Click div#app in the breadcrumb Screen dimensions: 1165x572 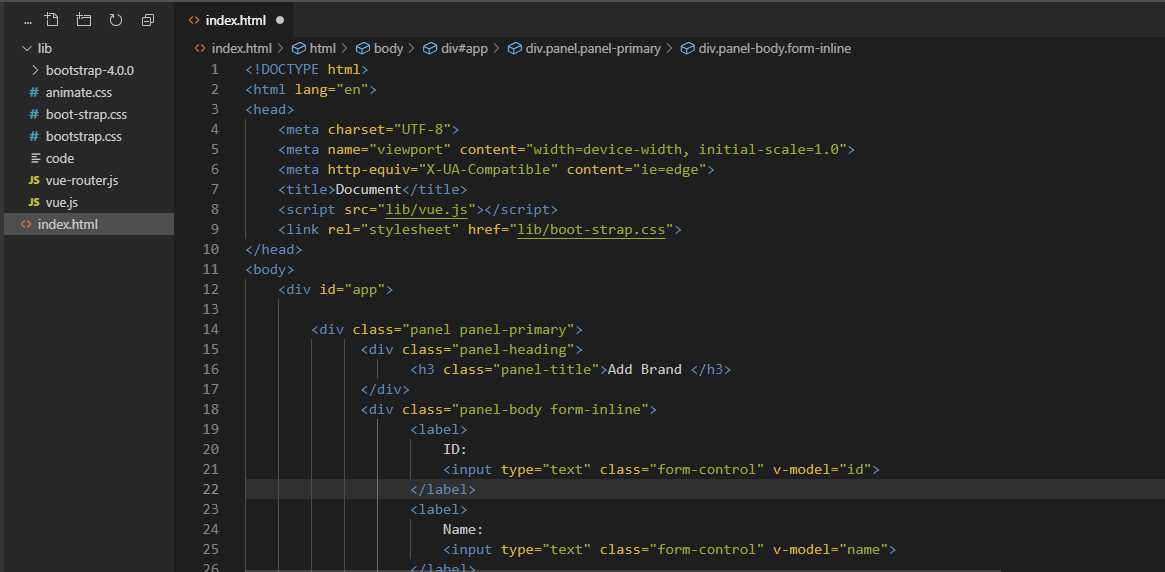[x=464, y=48]
